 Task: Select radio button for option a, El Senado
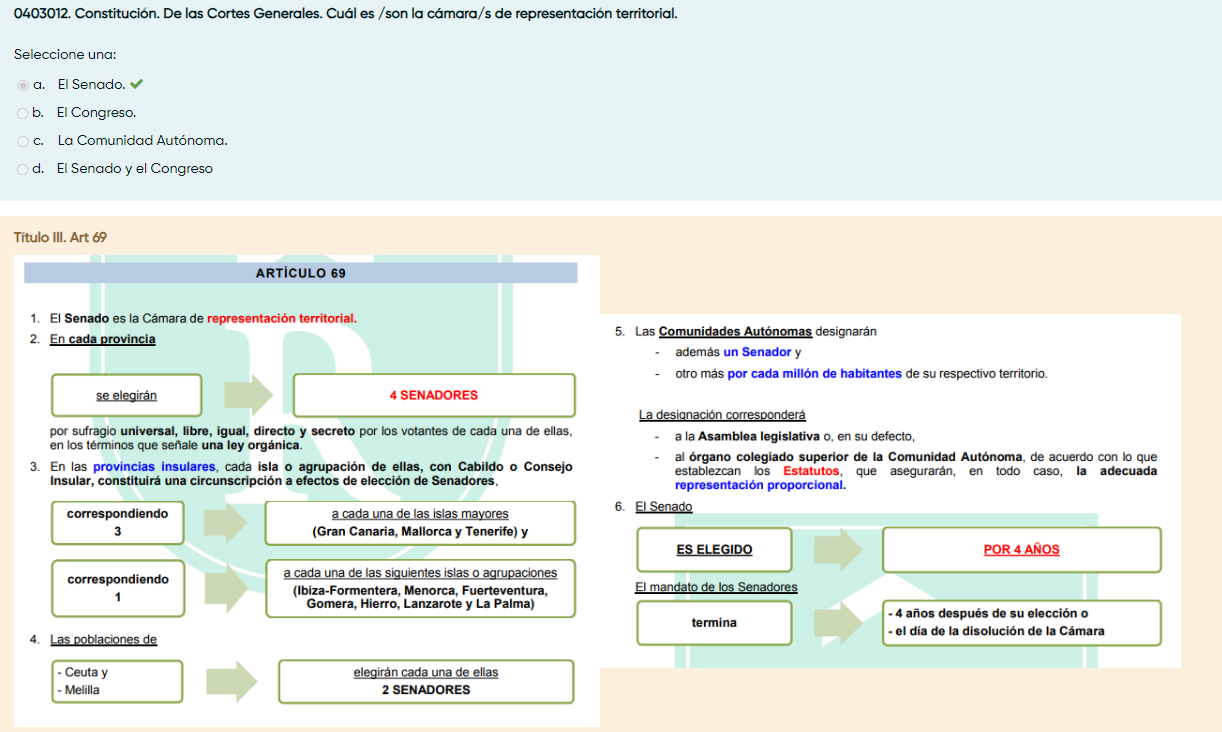click(23, 85)
